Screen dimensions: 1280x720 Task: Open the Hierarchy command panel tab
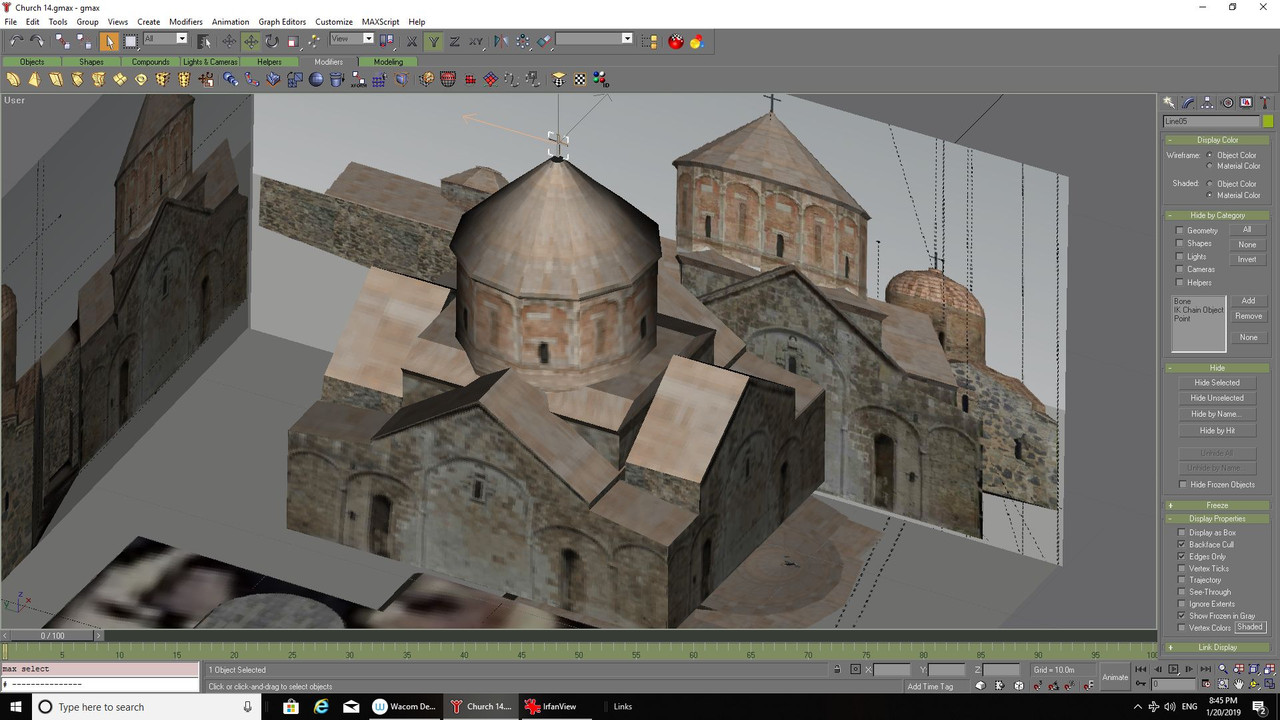1207,103
